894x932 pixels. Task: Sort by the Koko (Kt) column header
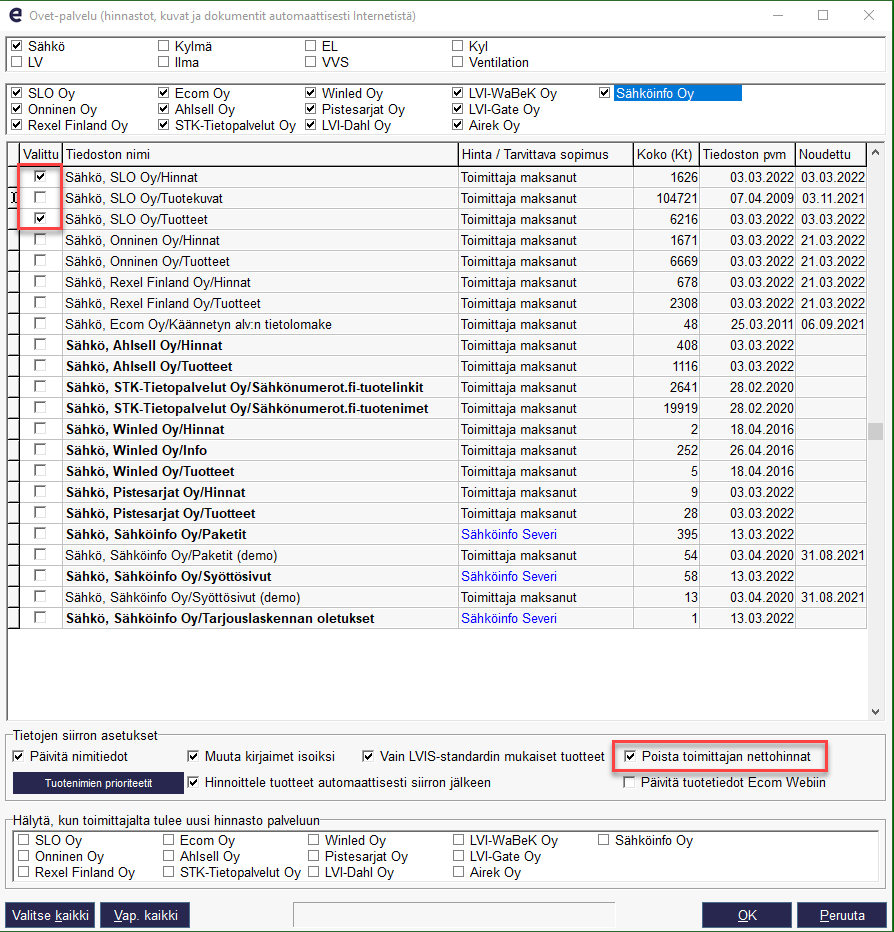tap(666, 155)
